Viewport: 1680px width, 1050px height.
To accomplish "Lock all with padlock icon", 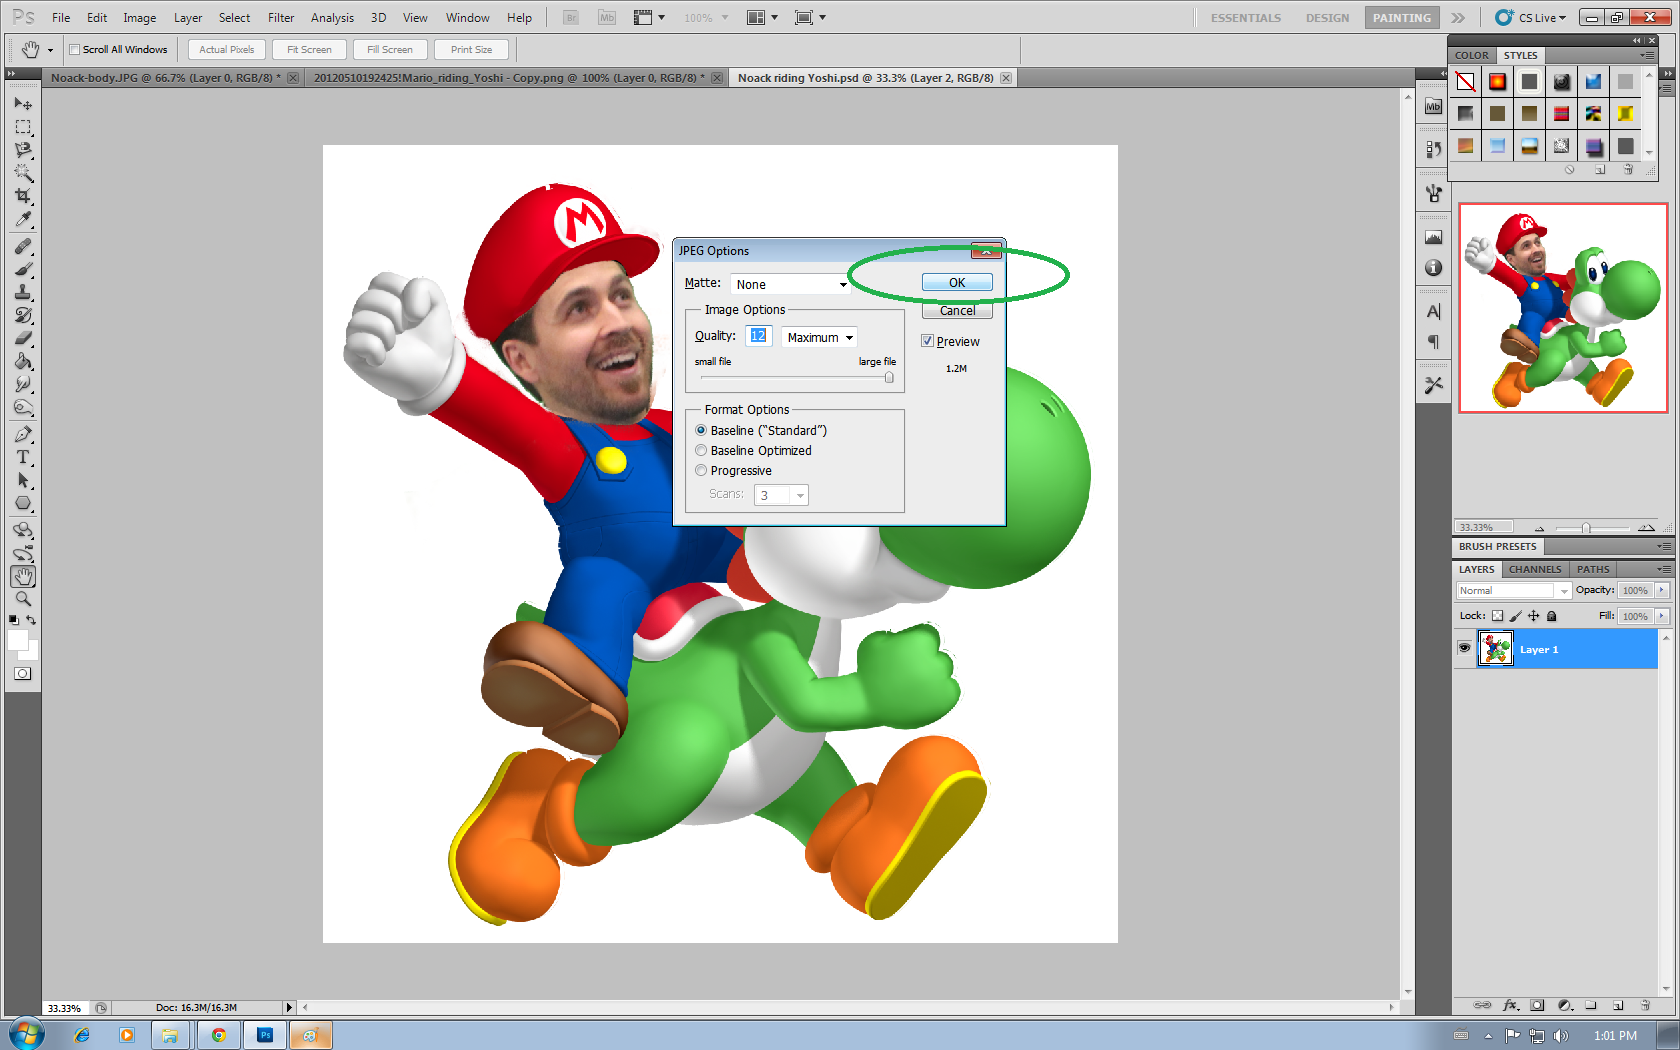I will (x=1551, y=616).
